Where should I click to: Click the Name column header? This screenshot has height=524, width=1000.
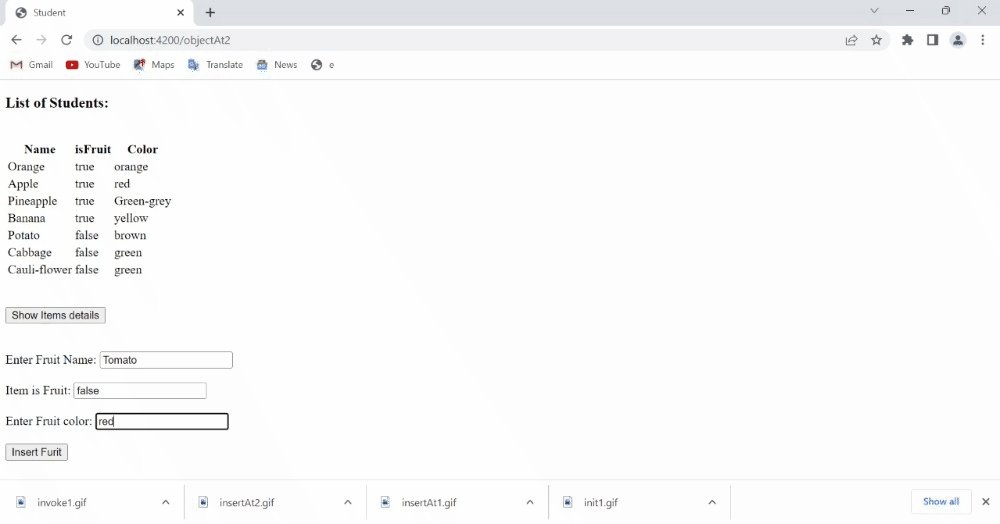pyautogui.click(x=40, y=149)
